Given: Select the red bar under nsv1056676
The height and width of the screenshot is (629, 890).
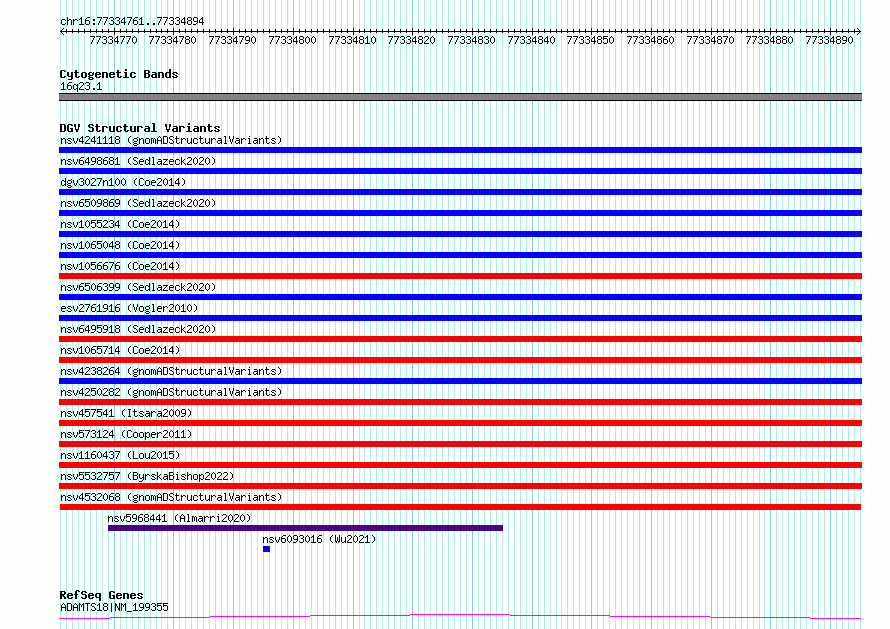Looking at the screenshot, I should [x=460, y=276].
